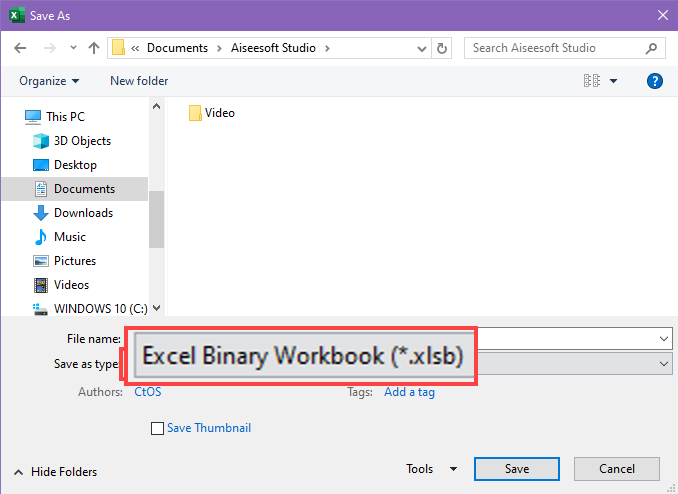Click the Video folder icon
678x494 pixels.
(x=195, y=113)
